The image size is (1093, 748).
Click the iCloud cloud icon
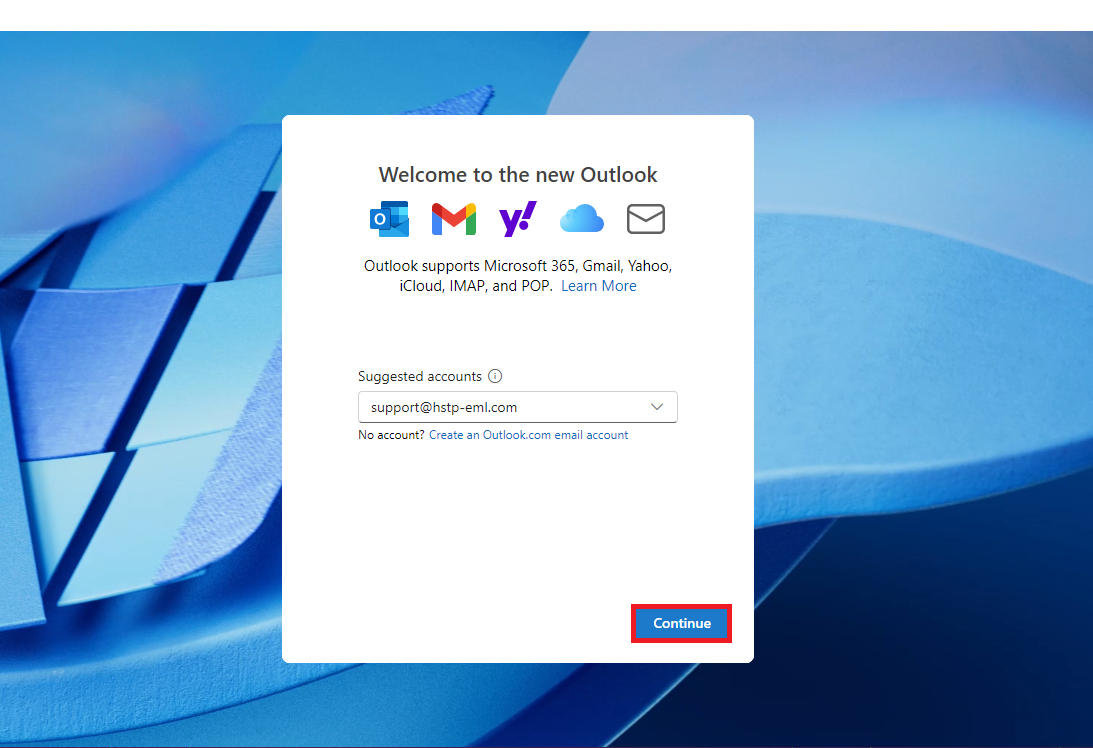click(x=581, y=218)
